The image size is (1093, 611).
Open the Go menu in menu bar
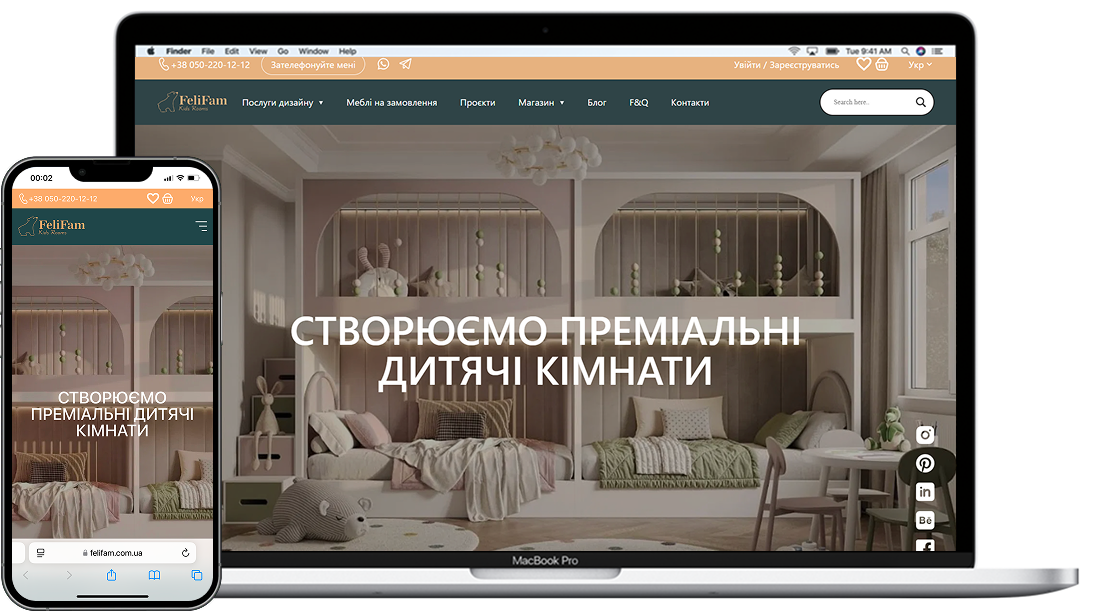[x=283, y=51]
